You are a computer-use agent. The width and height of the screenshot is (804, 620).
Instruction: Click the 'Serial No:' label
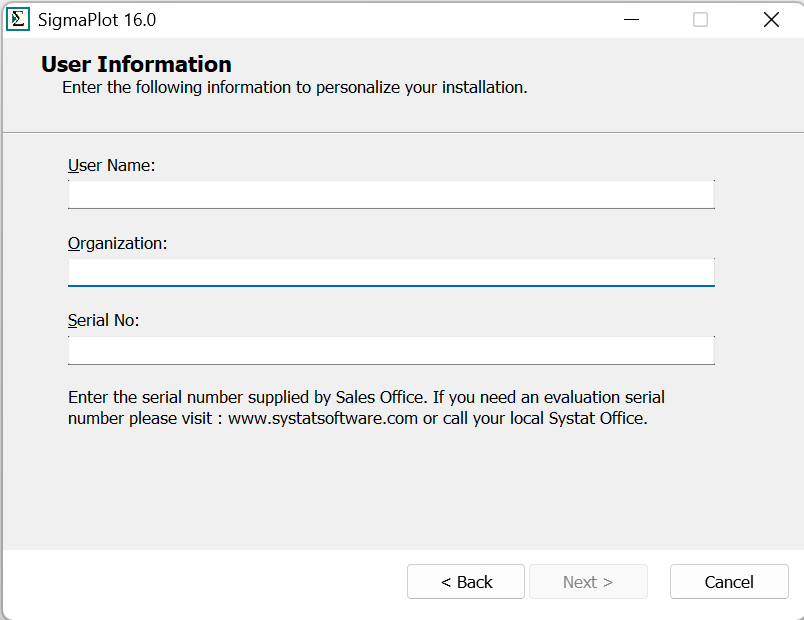click(104, 320)
